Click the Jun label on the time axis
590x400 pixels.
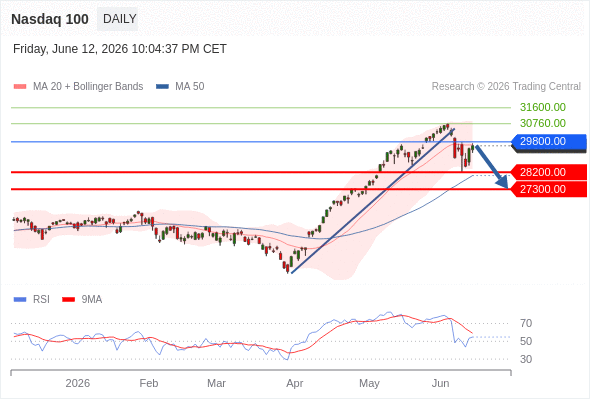[440, 383]
